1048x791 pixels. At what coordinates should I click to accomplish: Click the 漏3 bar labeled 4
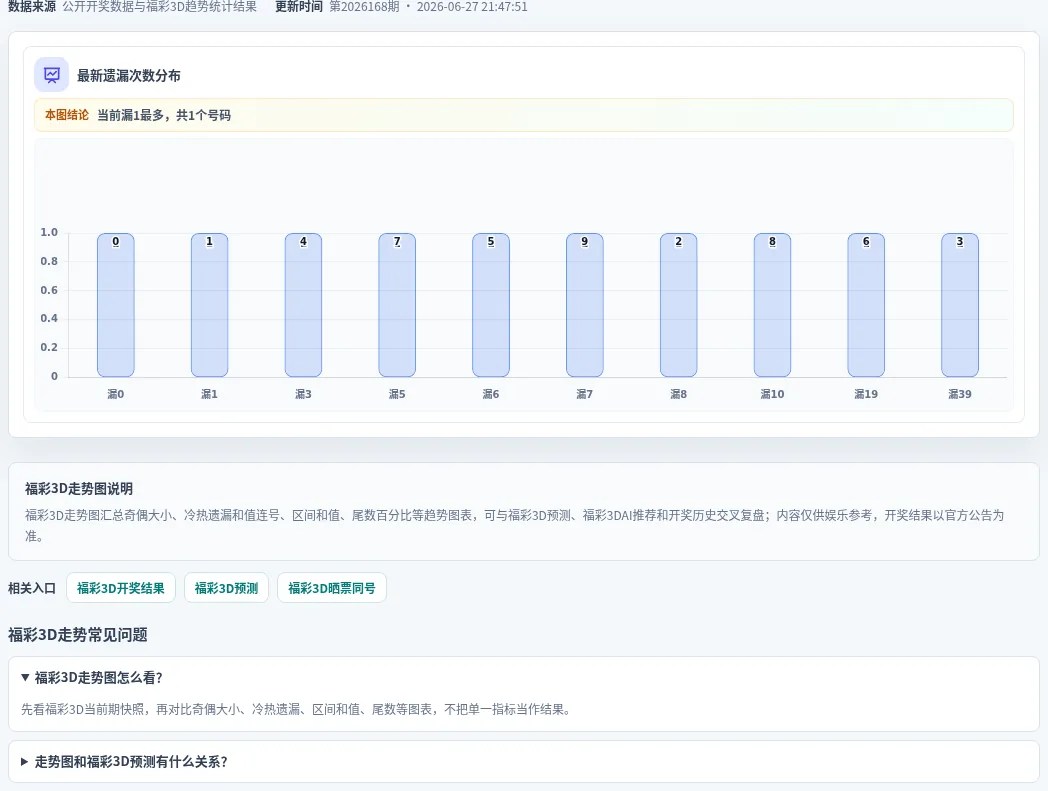[x=303, y=305]
